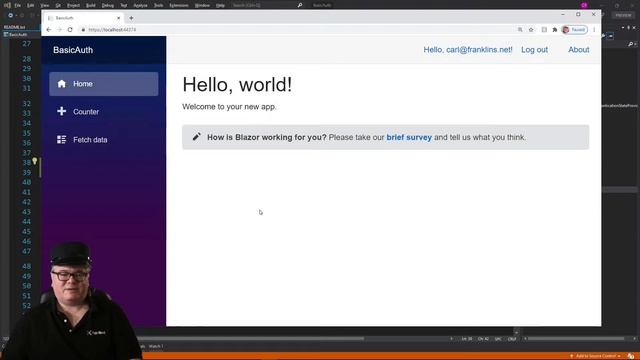The image size is (640, 360).
Task: Open the Hello, carl@franklins.net! profile link
Action: (x=468, y=49)
